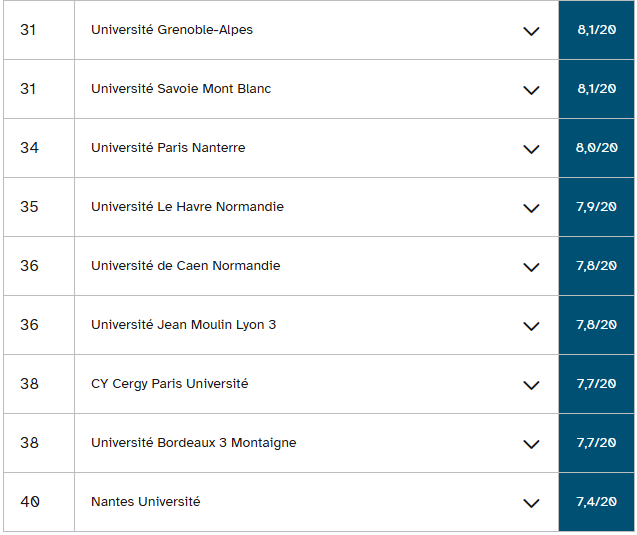Click the rank 40 cell
The image size is (637, 535).
pos(30,502)
